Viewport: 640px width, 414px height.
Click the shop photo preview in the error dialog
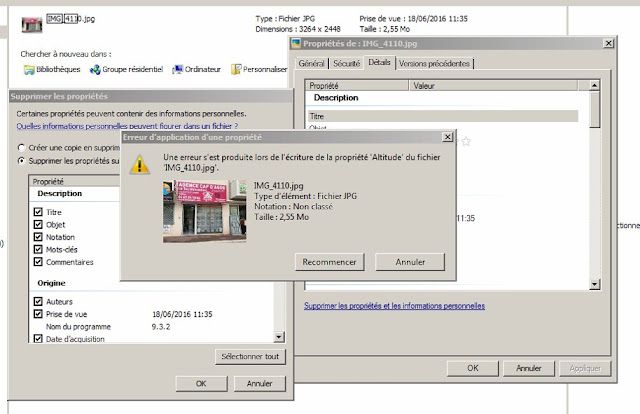pos(204,211)
